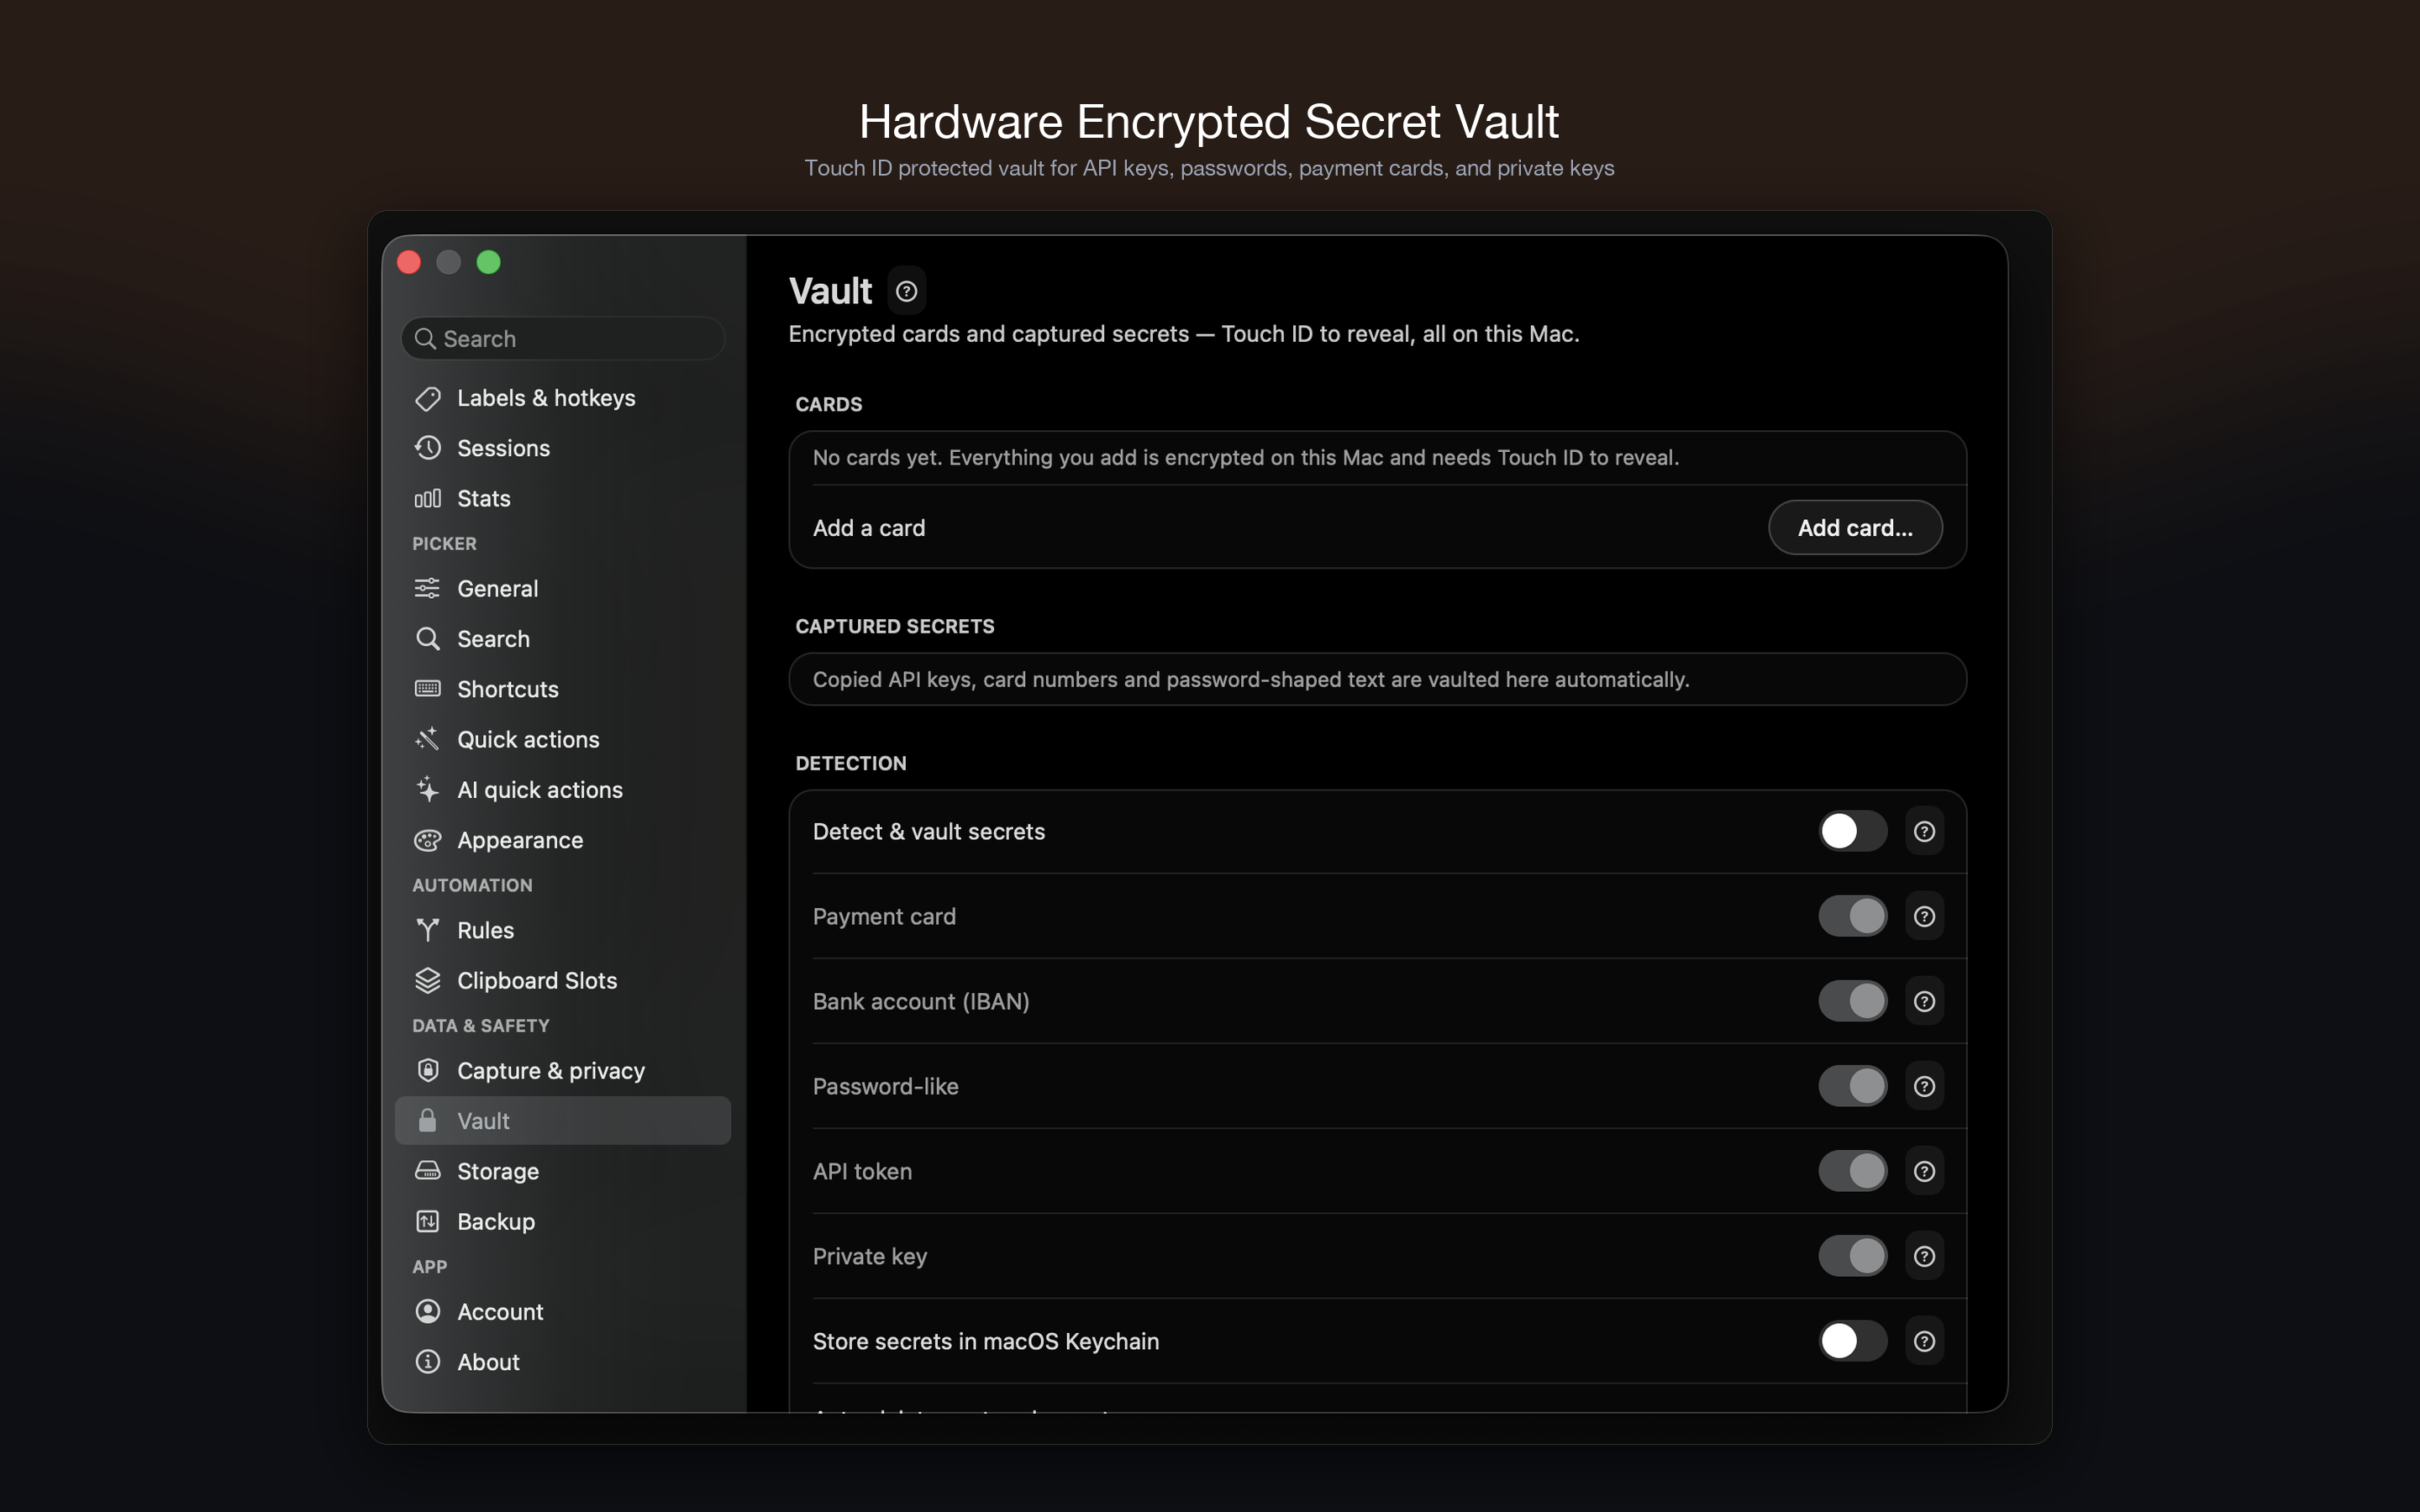Open General picker settings
The image size is (2420, 1512).
(x=563, y=588)
